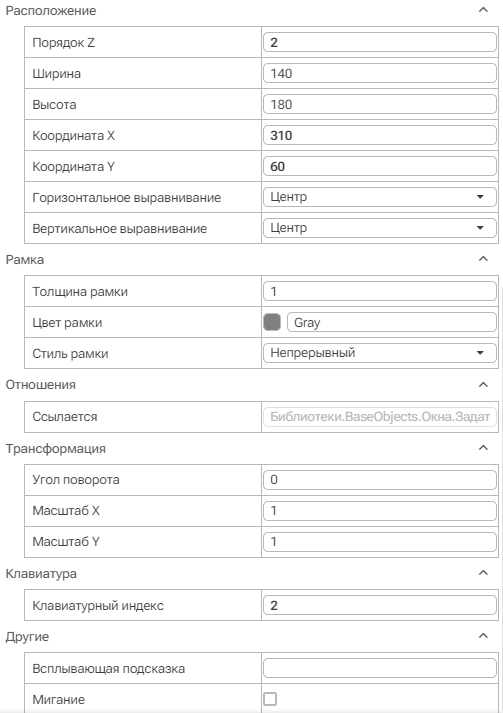Click the Высота field showing 180

pos(380,104)
